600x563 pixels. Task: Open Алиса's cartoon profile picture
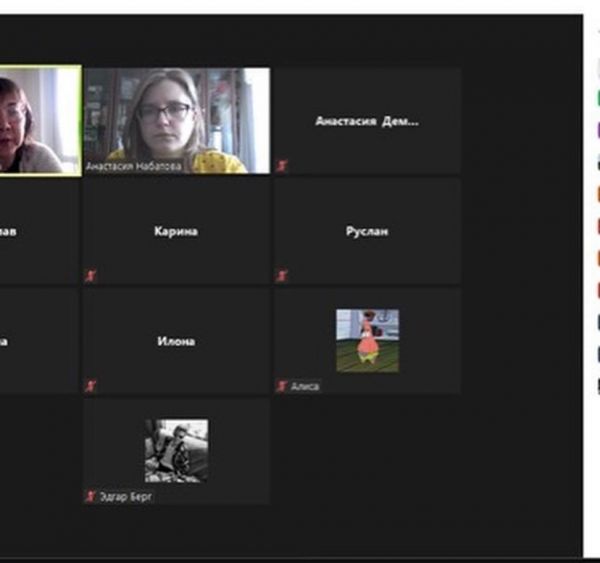pyautogui.click(x=367, y=341)
